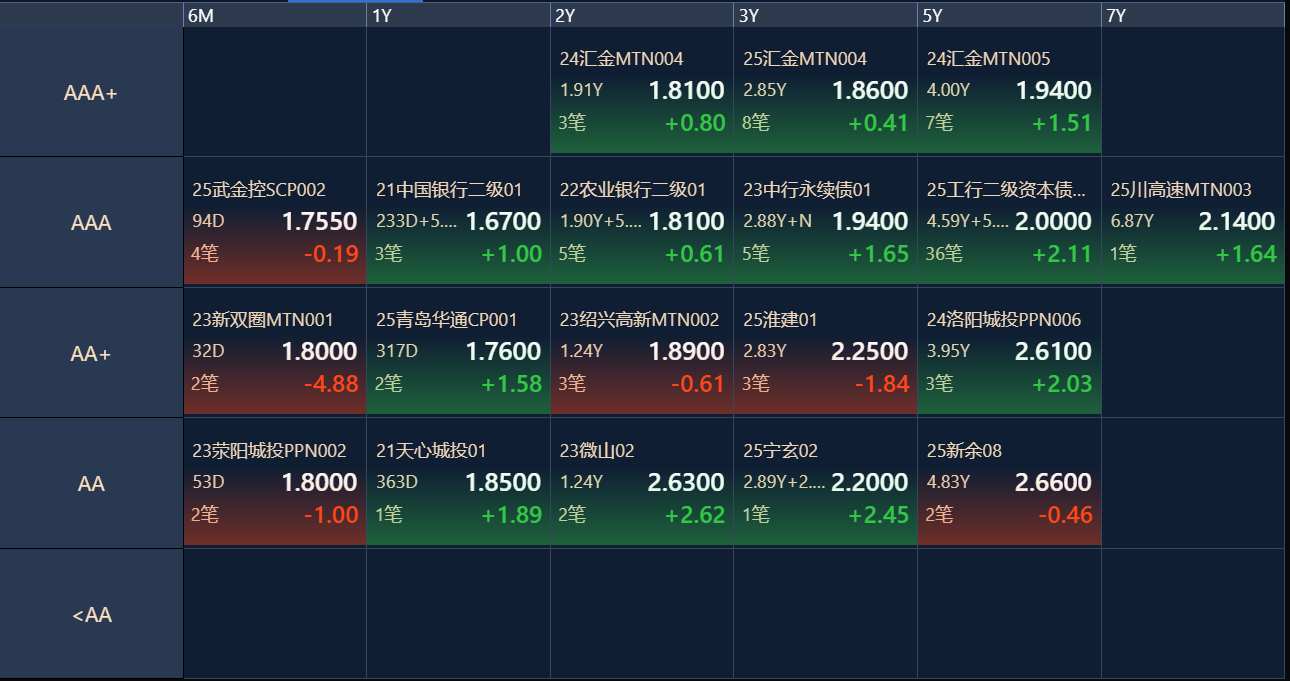
Task: Click the AA+ rating row header
Action: pos(91,353)
